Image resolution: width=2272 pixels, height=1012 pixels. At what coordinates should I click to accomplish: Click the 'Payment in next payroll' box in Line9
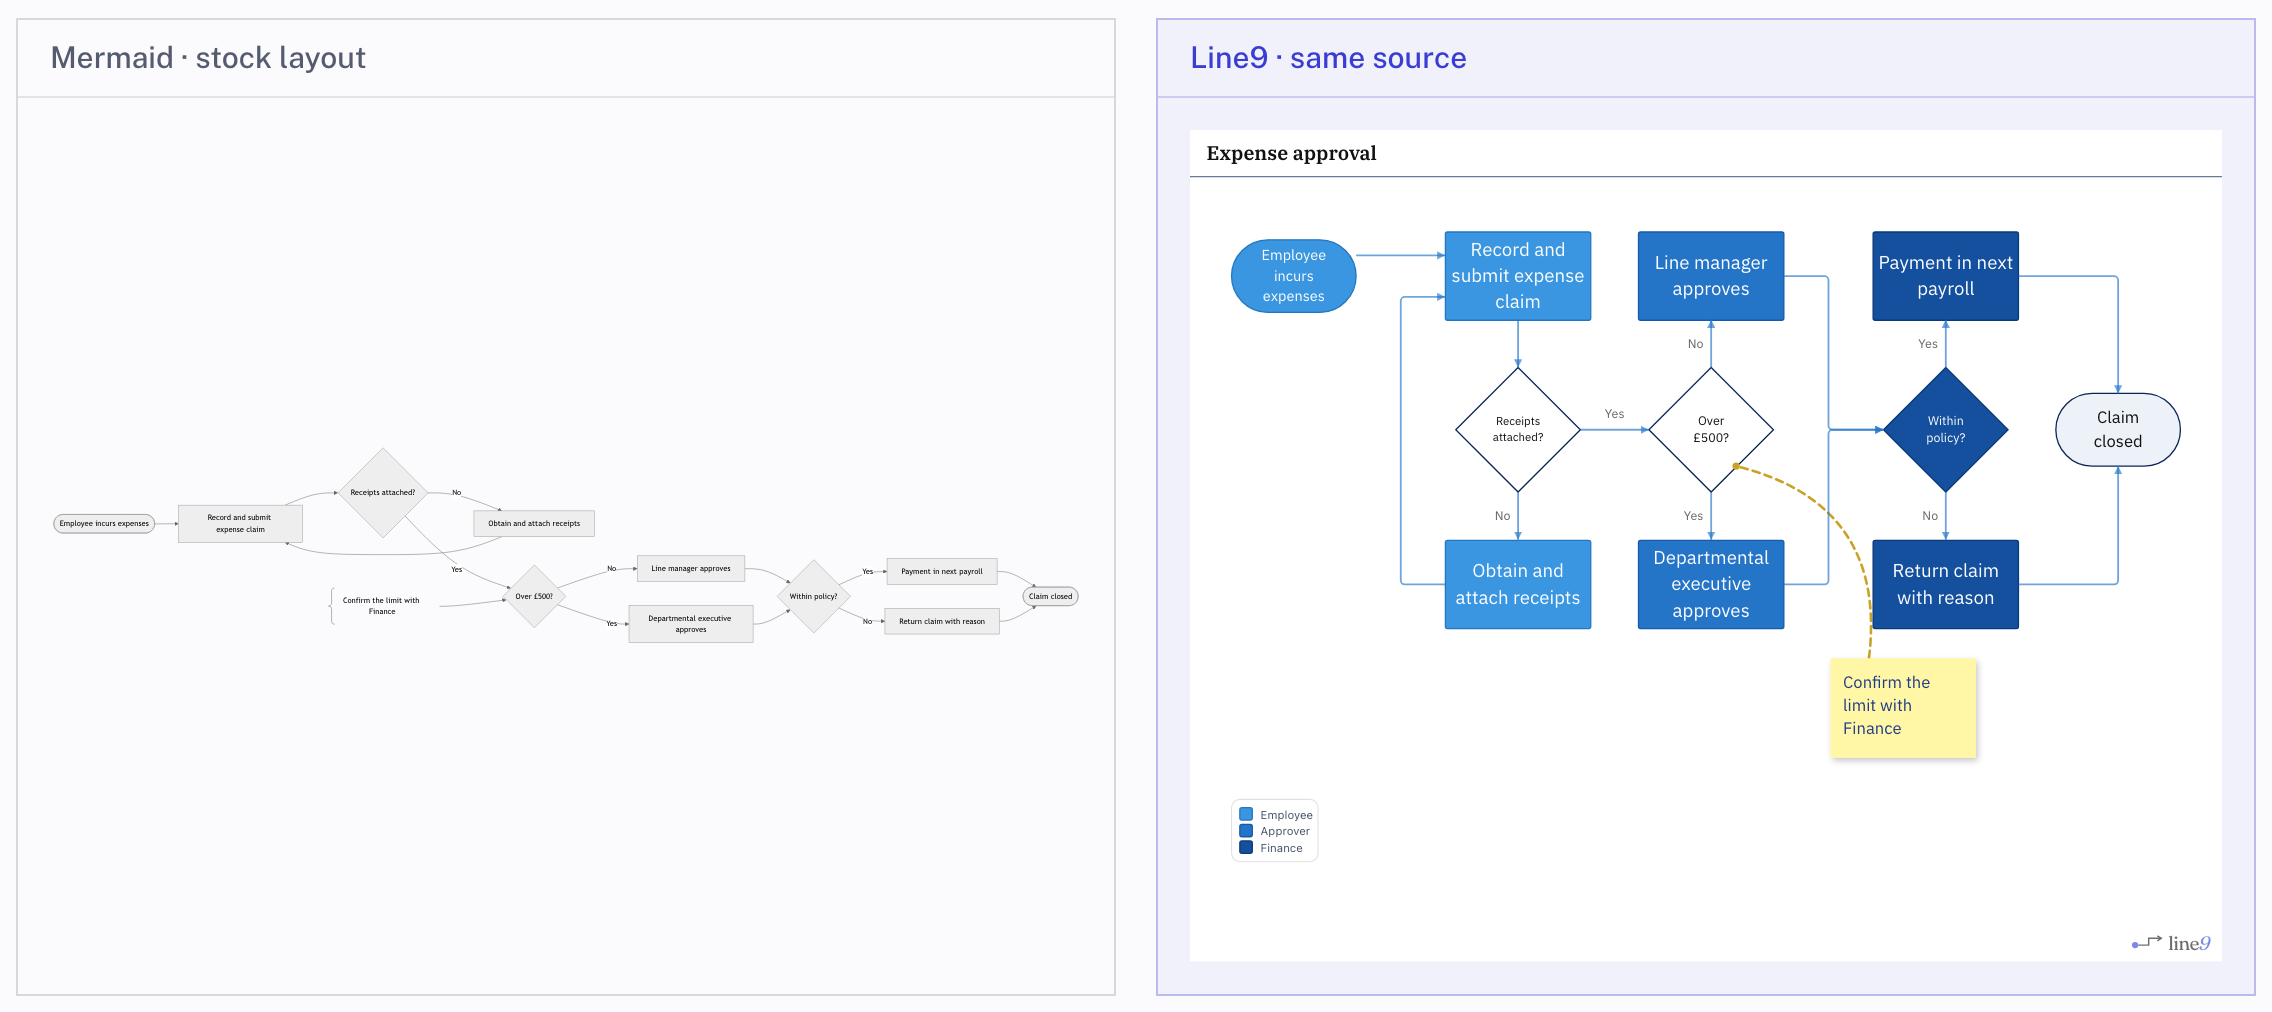(x=1945, y=276)
